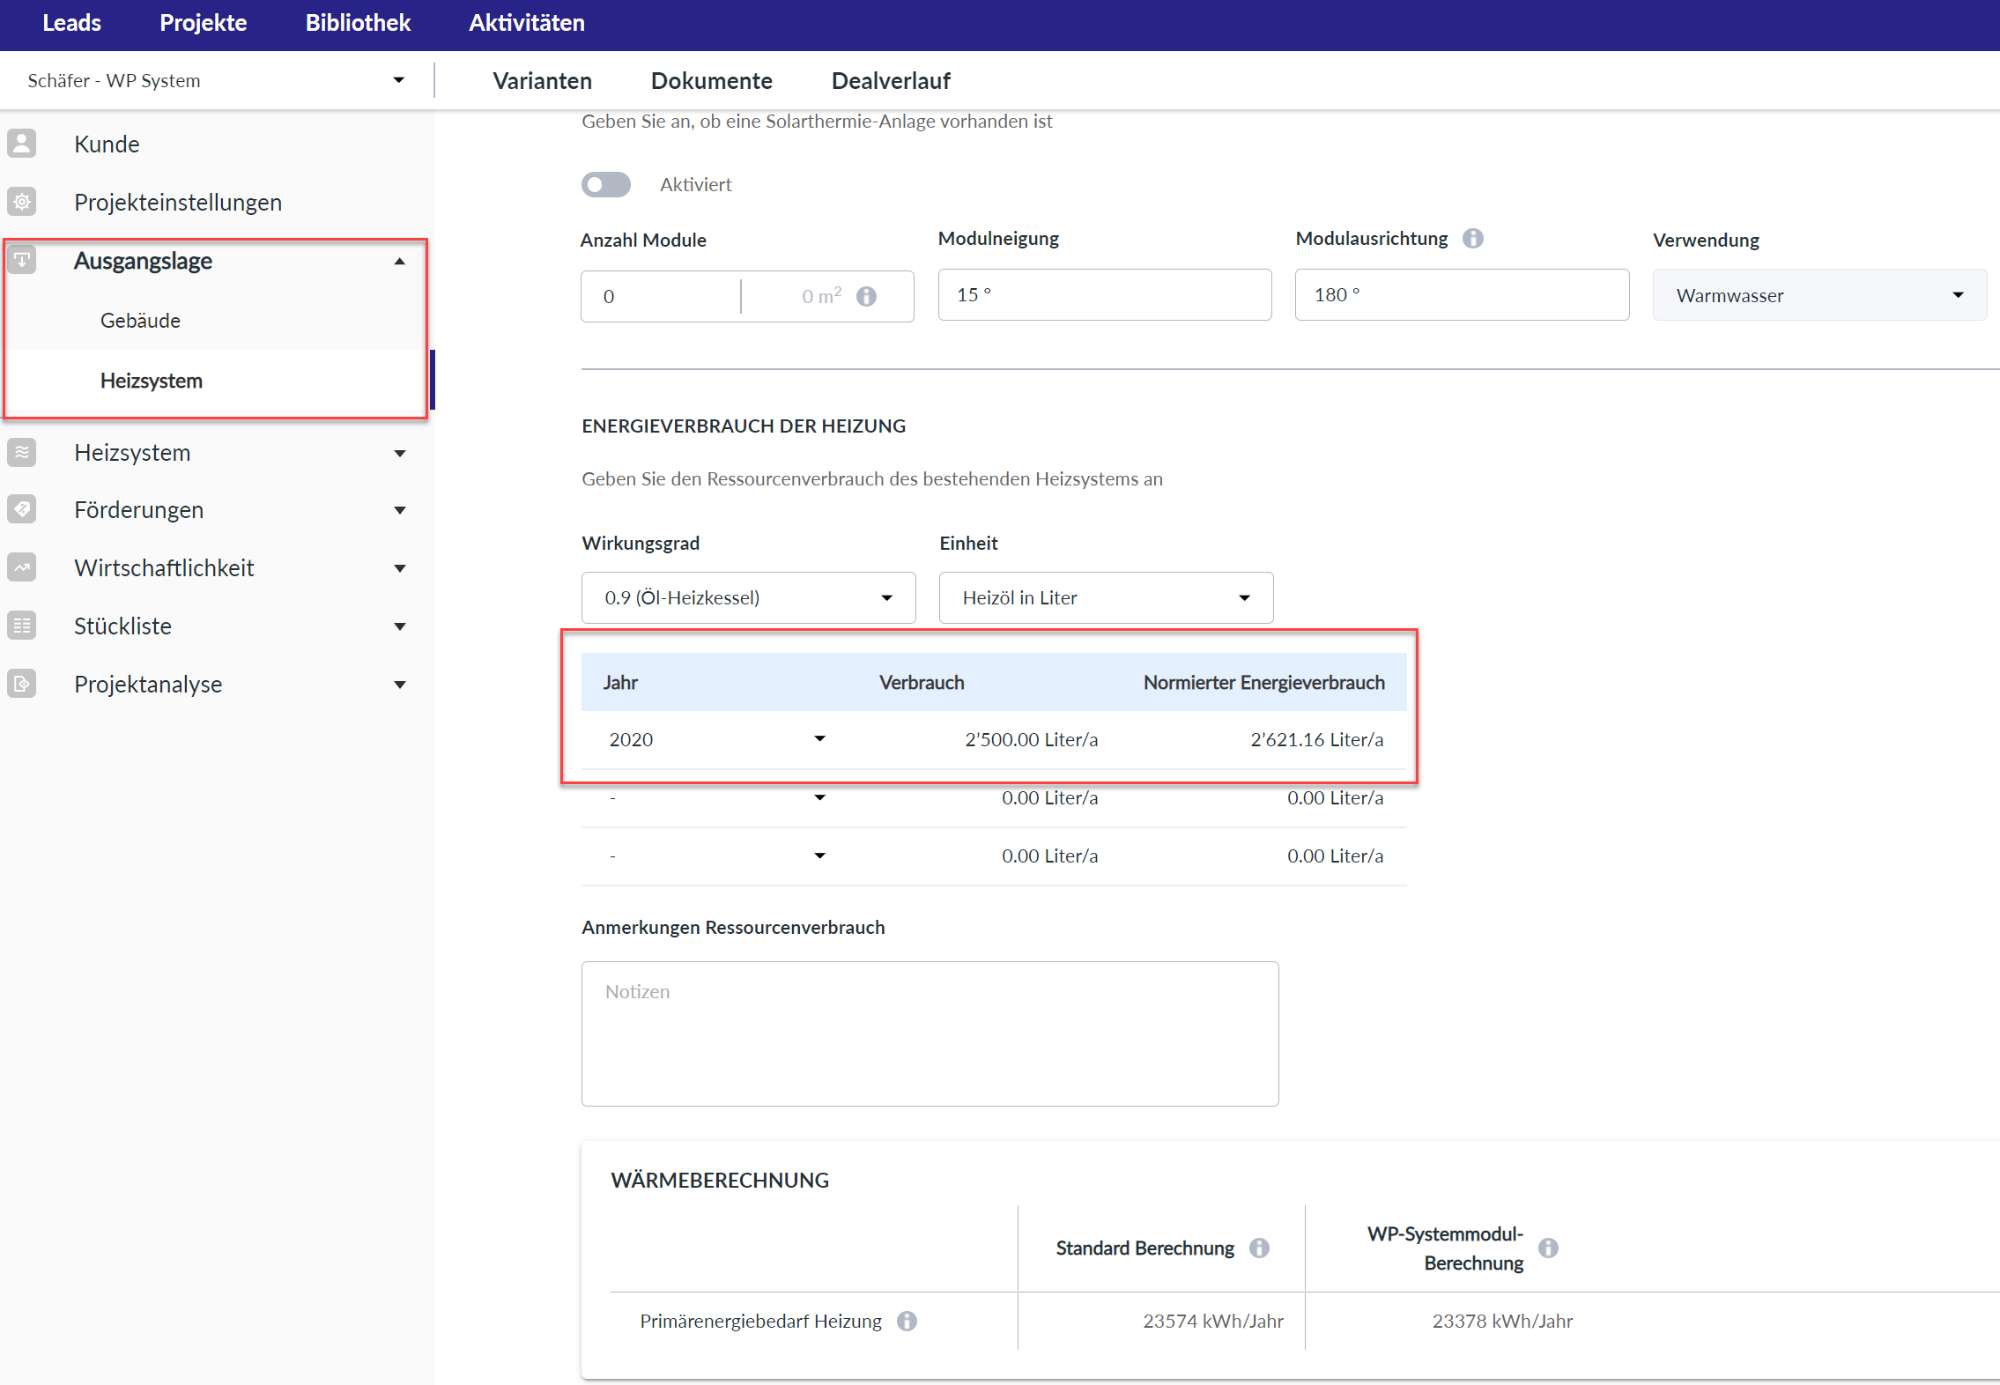Open the year 2020 dropdown
2000x1385 pixels.
819,739
